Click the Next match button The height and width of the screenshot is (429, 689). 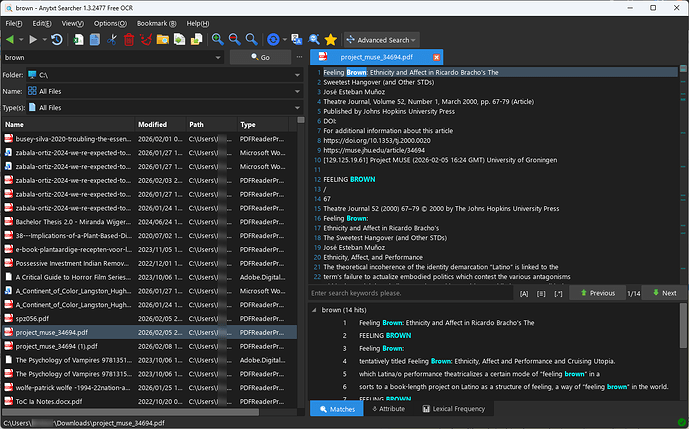click(664, 293)
